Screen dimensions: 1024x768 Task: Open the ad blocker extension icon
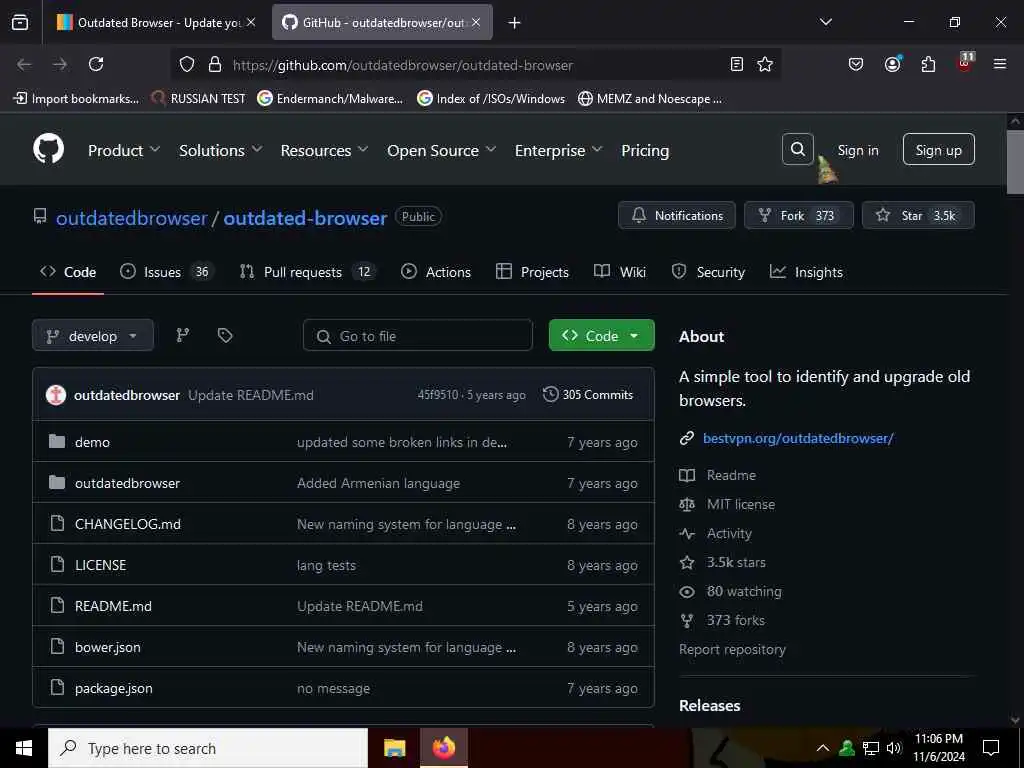tap(965, 63)
